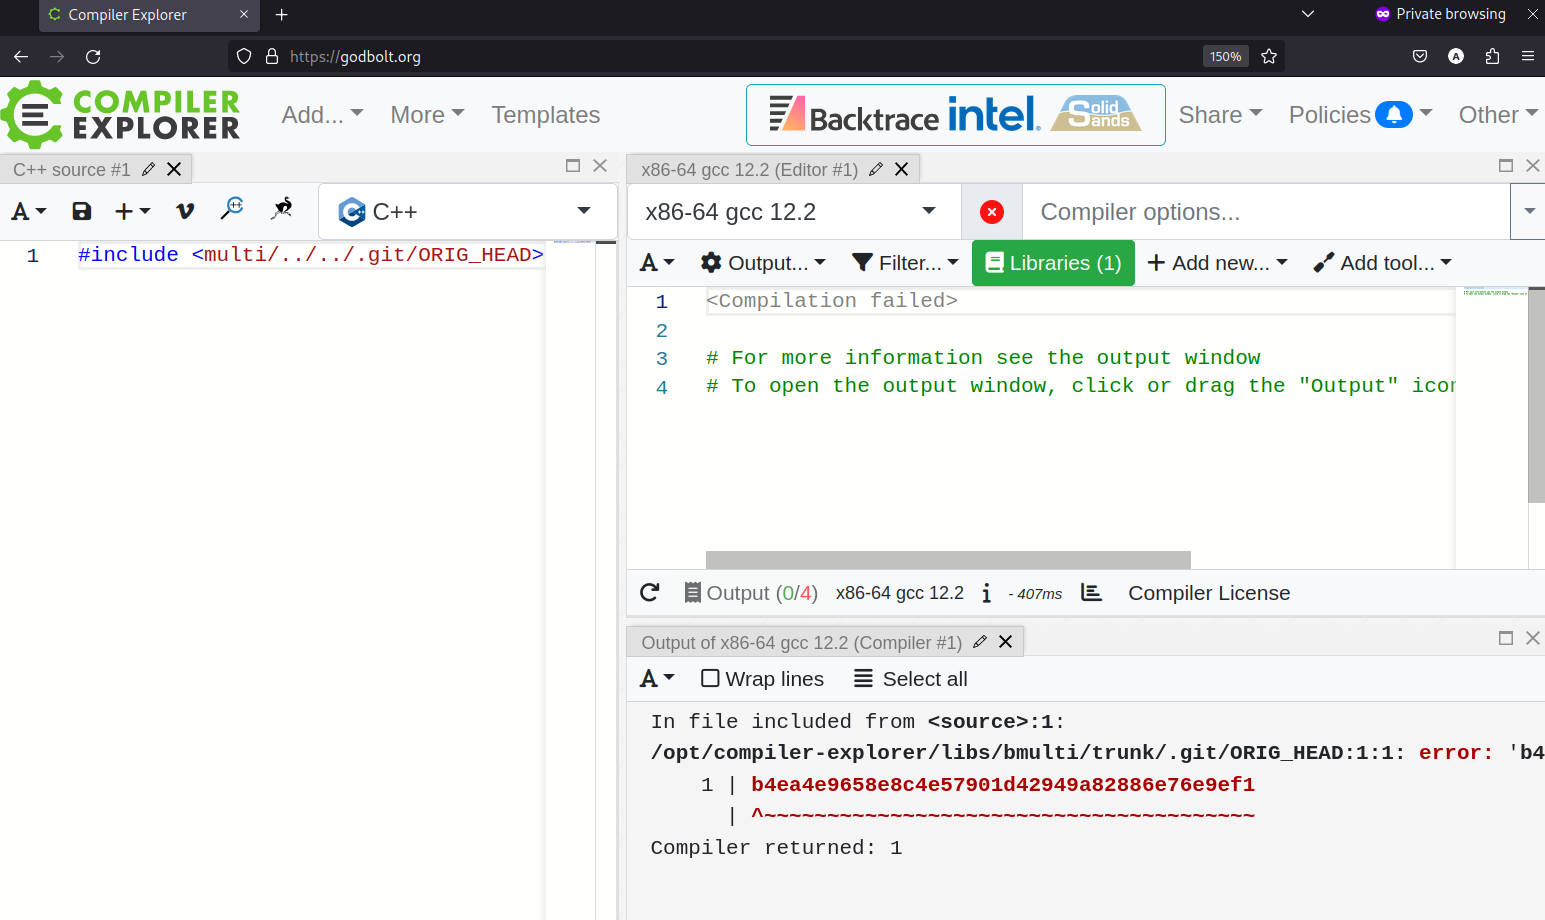Open the compilation time graph icon
The image size is (1545, 920).
tap(1091, 592)
